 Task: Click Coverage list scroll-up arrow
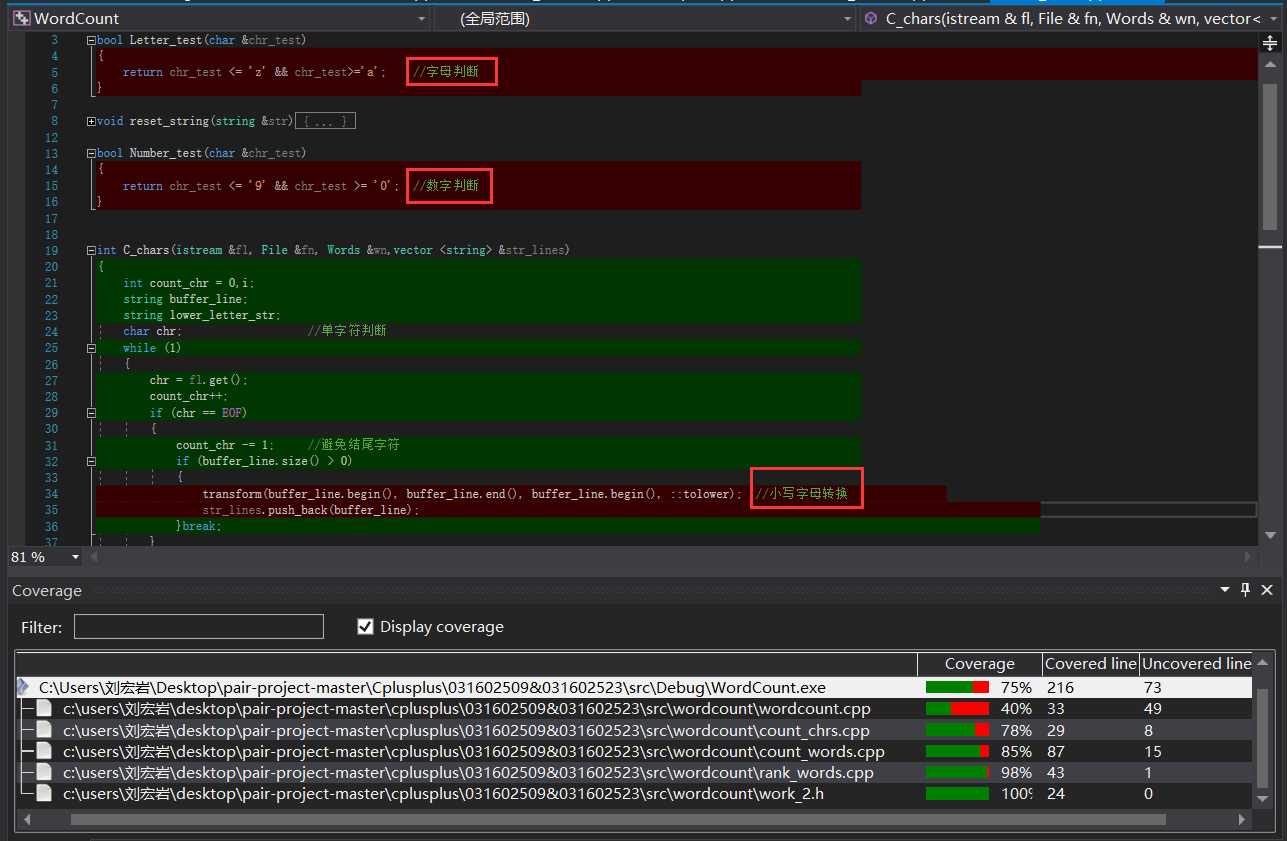[x=1263, y=664]
